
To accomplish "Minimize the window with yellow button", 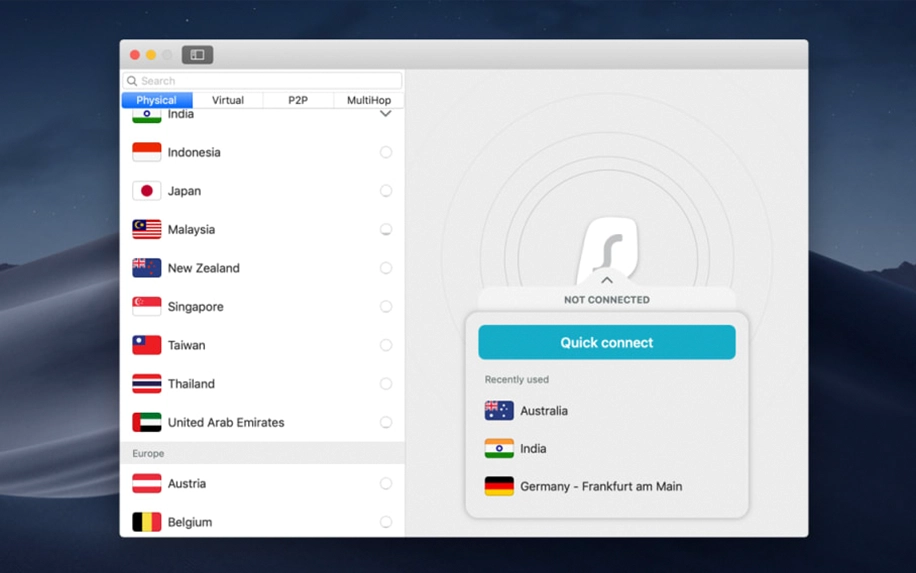I will point(151,55).
